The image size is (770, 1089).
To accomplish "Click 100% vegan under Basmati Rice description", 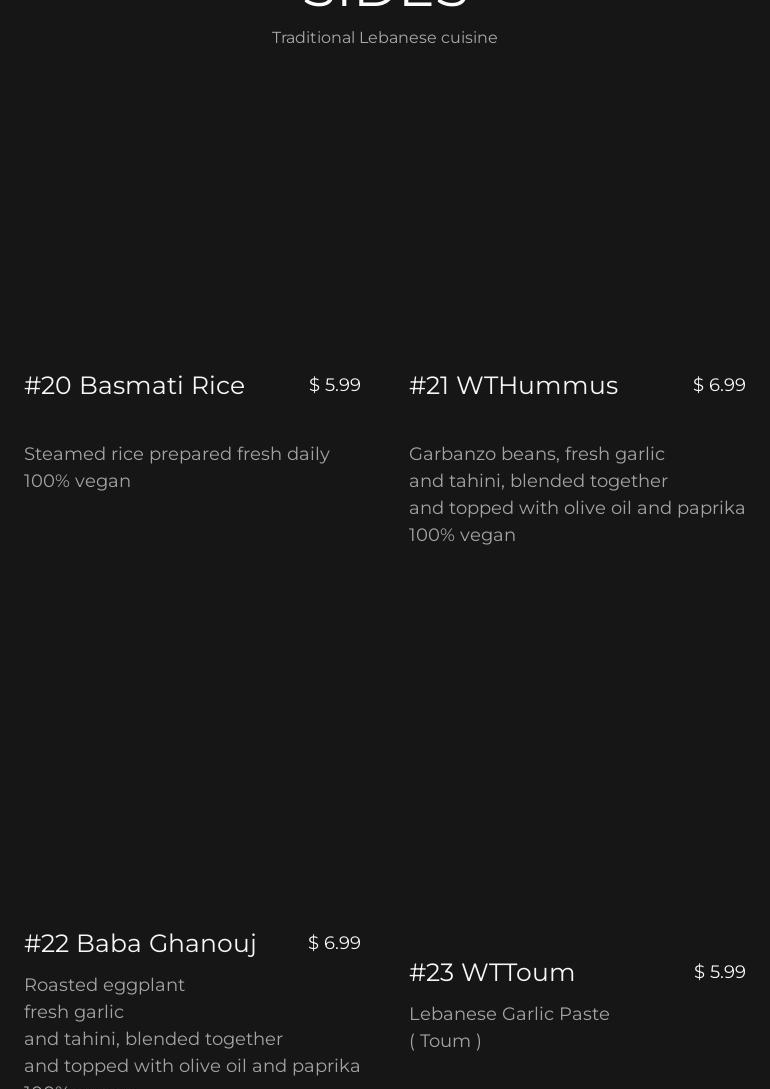I will (77, 481).
